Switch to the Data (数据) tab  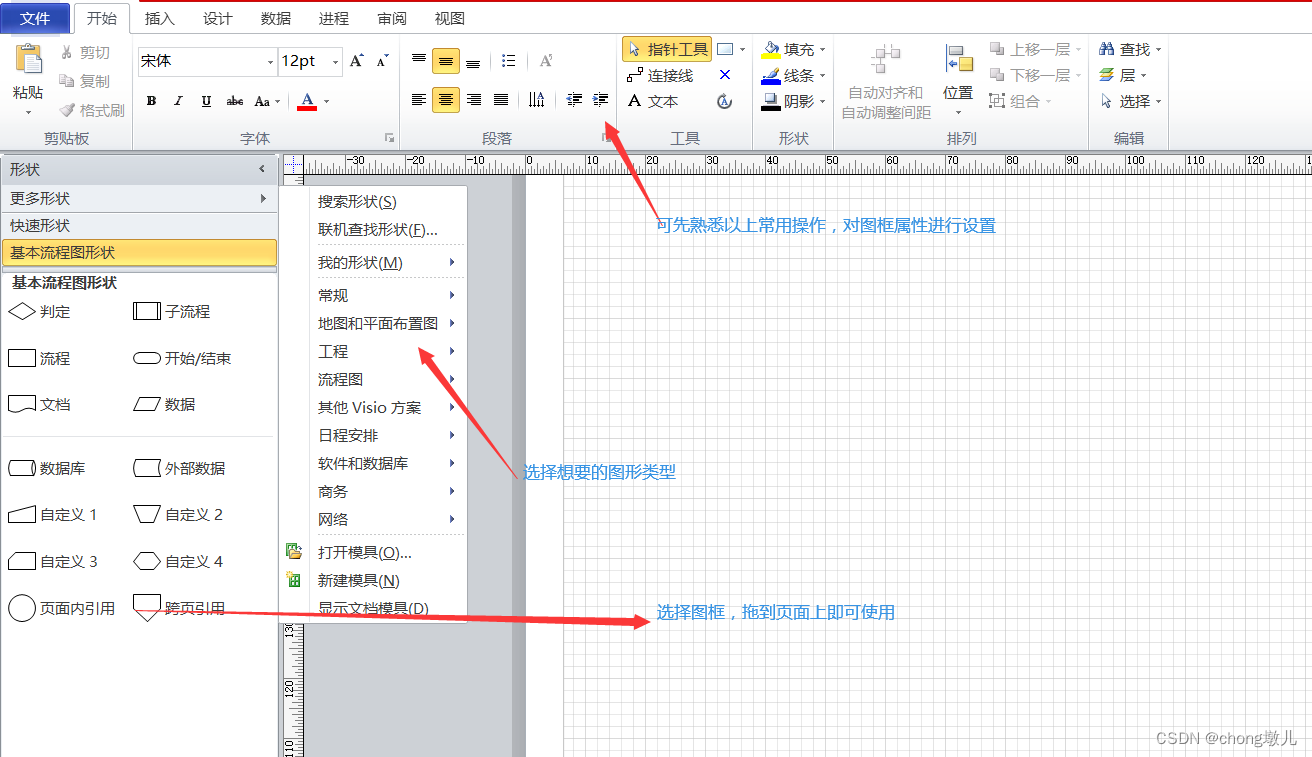(275, 18)
